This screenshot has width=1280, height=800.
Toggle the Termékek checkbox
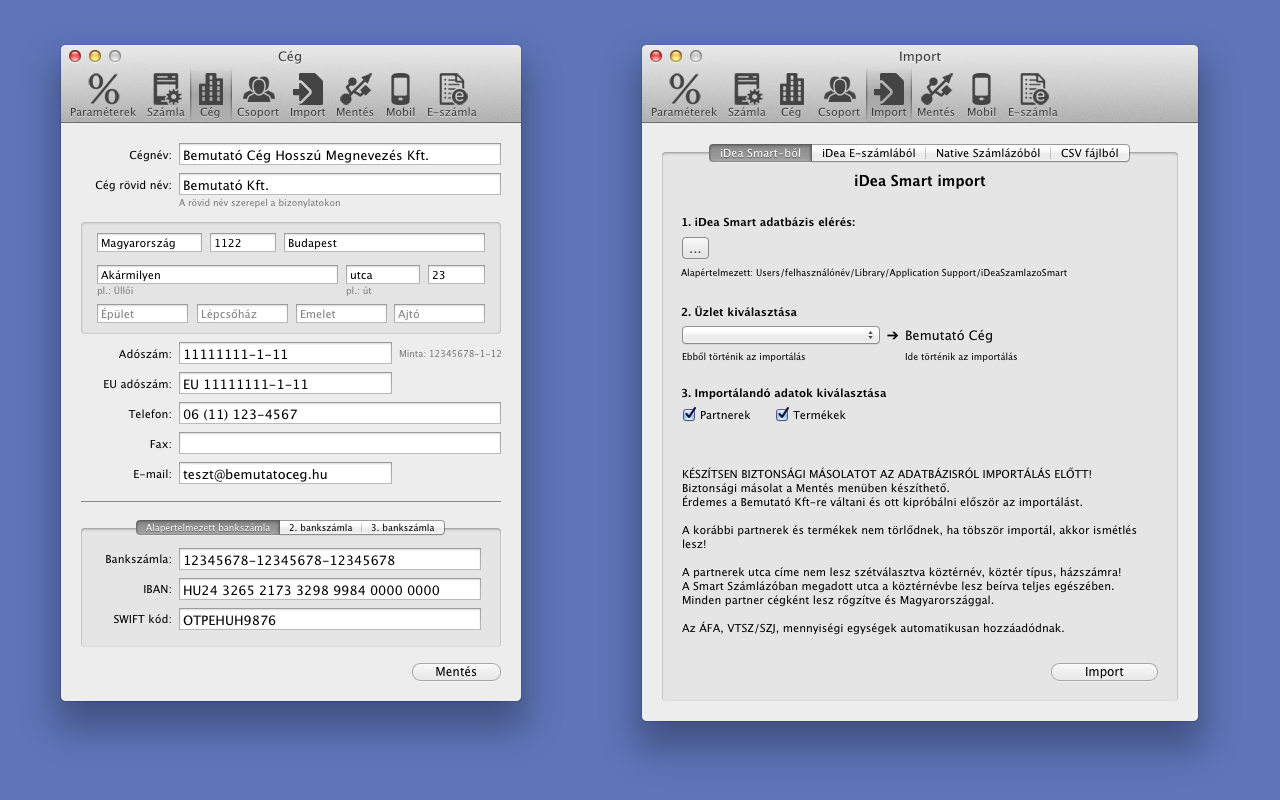783,414
